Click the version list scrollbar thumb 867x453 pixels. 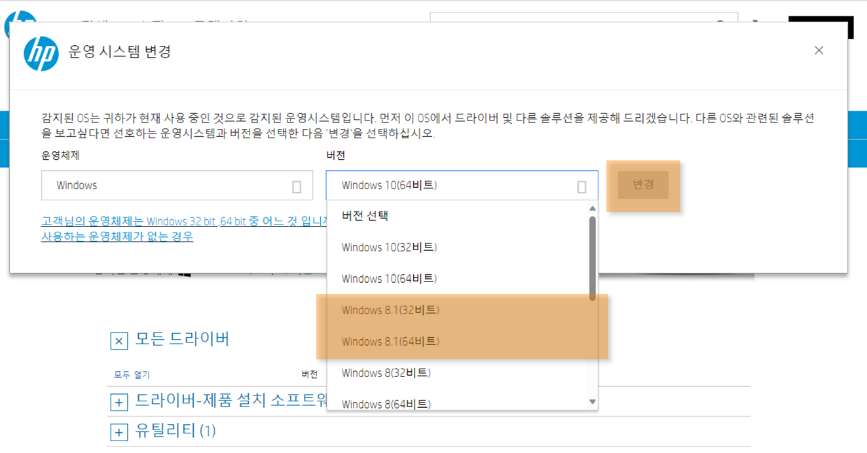click(x=592, y=258)
